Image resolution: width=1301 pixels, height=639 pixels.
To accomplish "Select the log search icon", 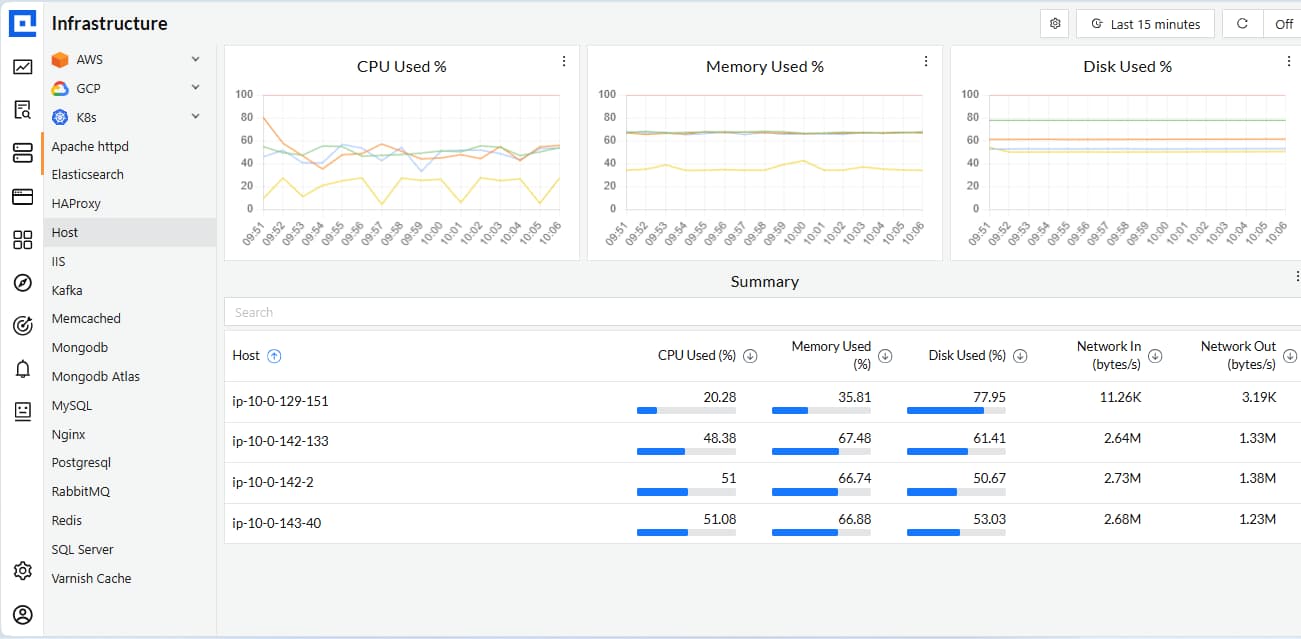I will (x=22, y=109).
